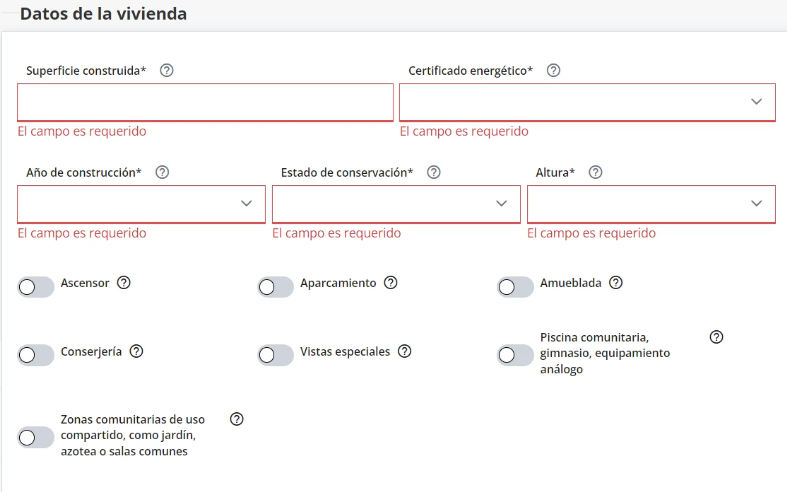
Task: Focus the Superficie construida input field
Action: pyautogui.click(x=205, y=102)
